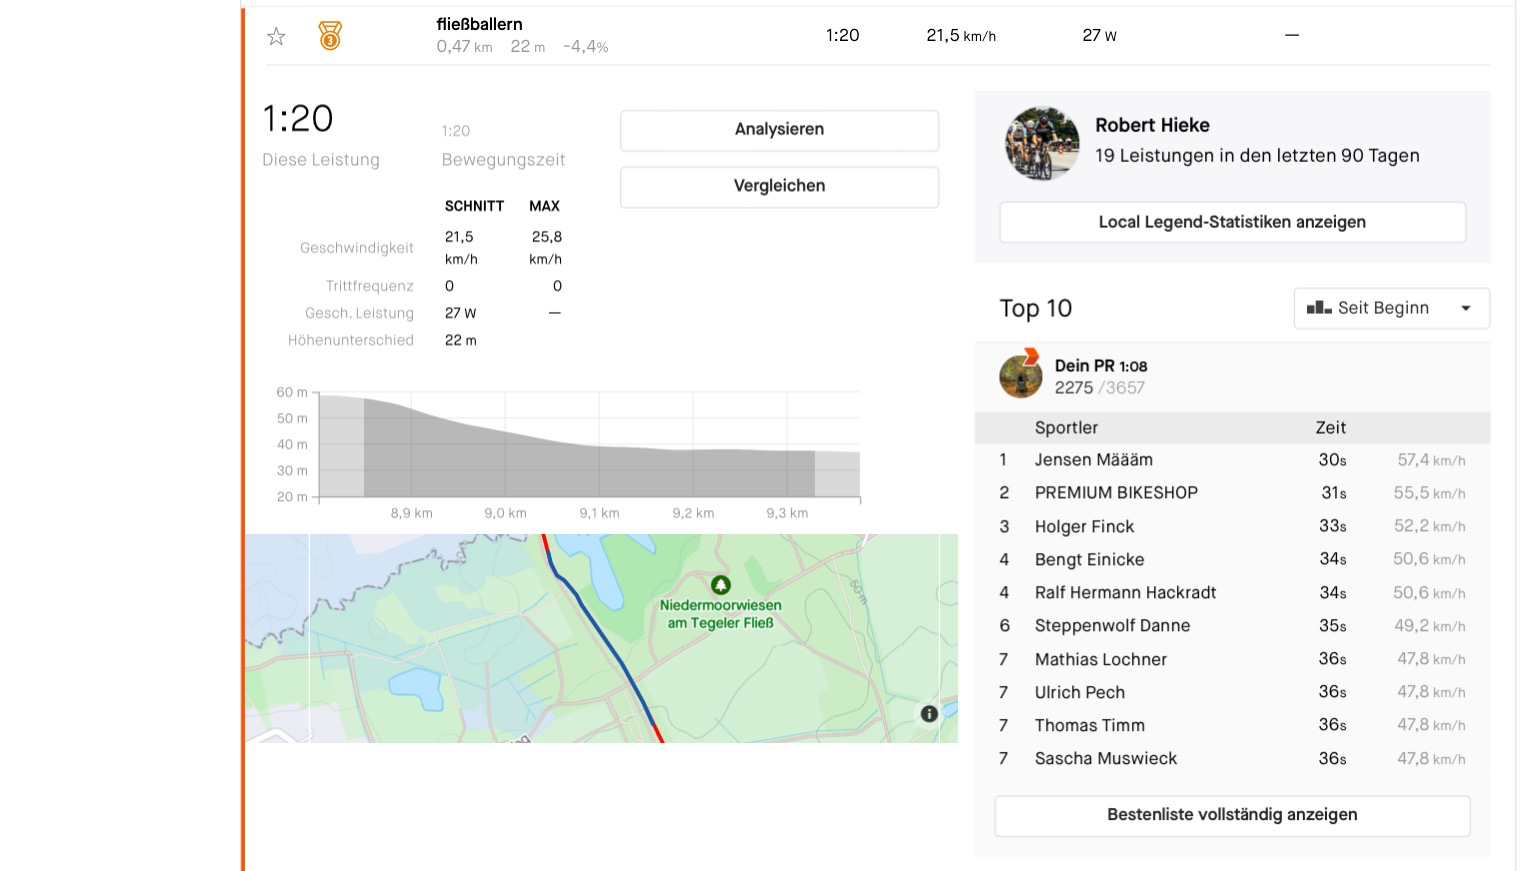
Task: Collapse the fließballern segment row title
Action: click(479, 24)
